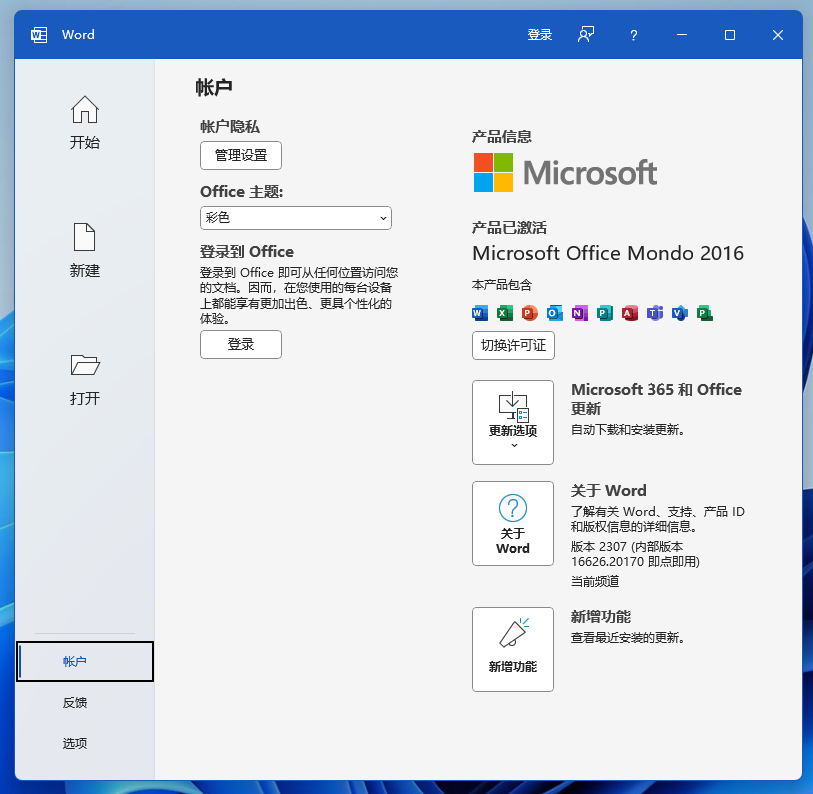
Task: Click the Outlook product icon
Action: click(555, 313)
